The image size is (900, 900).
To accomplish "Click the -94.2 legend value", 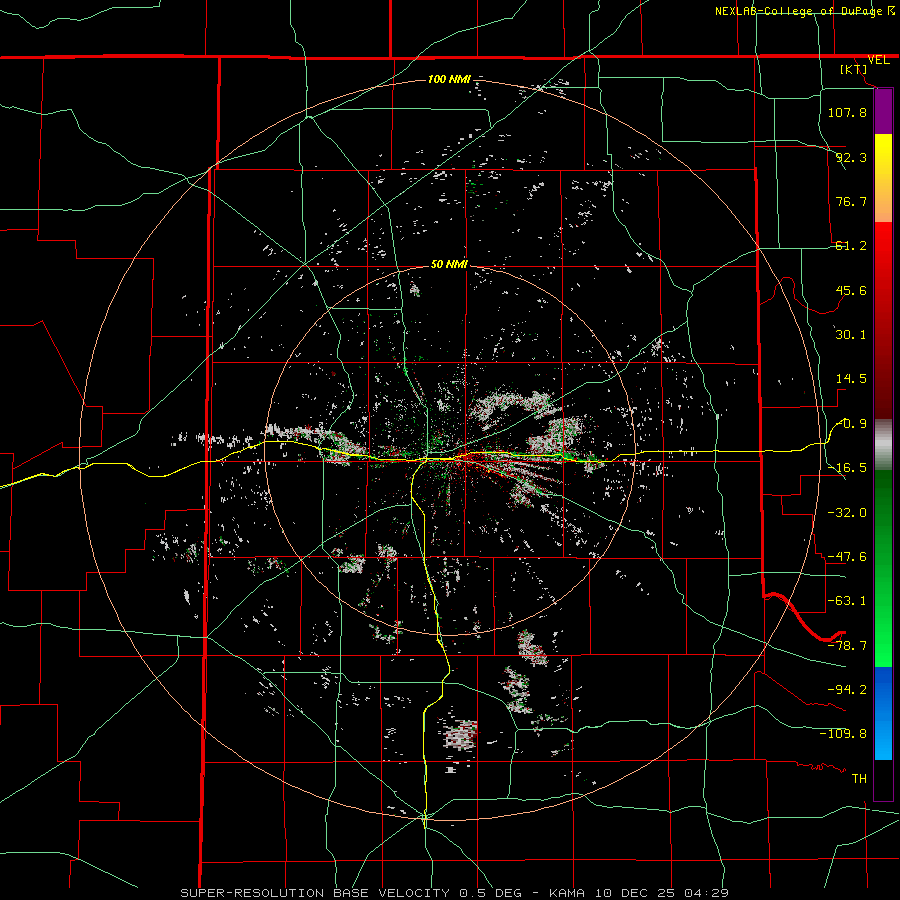I will pyautogui.click(x=847, y=690).
